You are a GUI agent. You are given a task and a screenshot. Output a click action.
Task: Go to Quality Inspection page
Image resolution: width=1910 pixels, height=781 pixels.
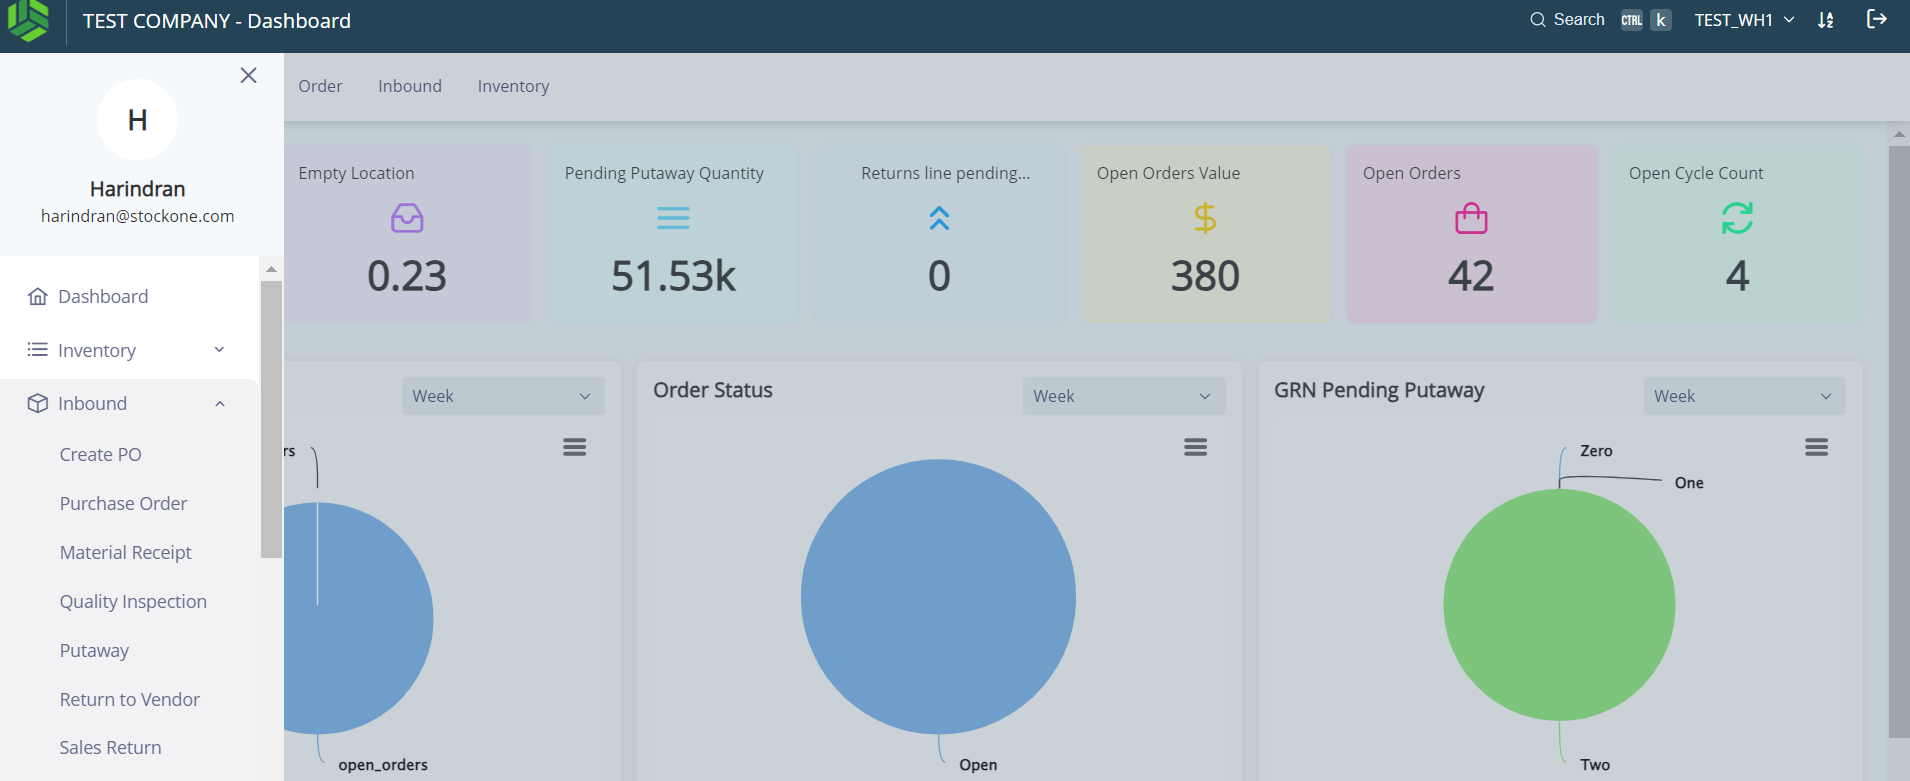point(133,601)
